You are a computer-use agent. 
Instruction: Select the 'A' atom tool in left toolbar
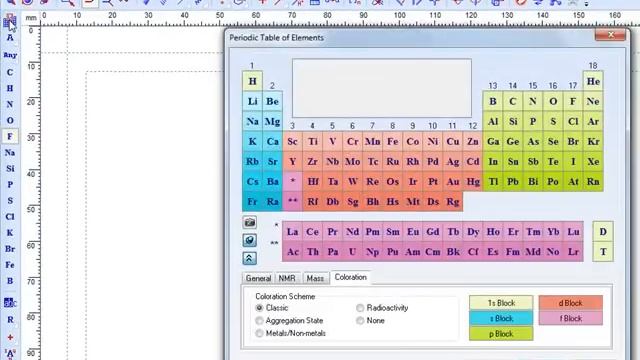10,38
